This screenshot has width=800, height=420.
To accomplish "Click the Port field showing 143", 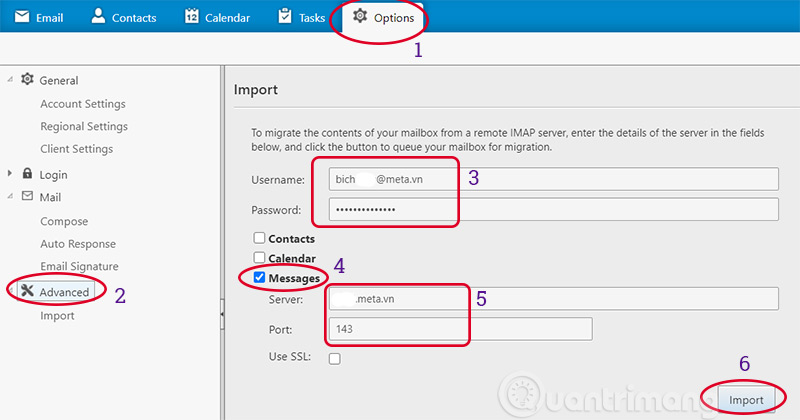I will 460,329.
